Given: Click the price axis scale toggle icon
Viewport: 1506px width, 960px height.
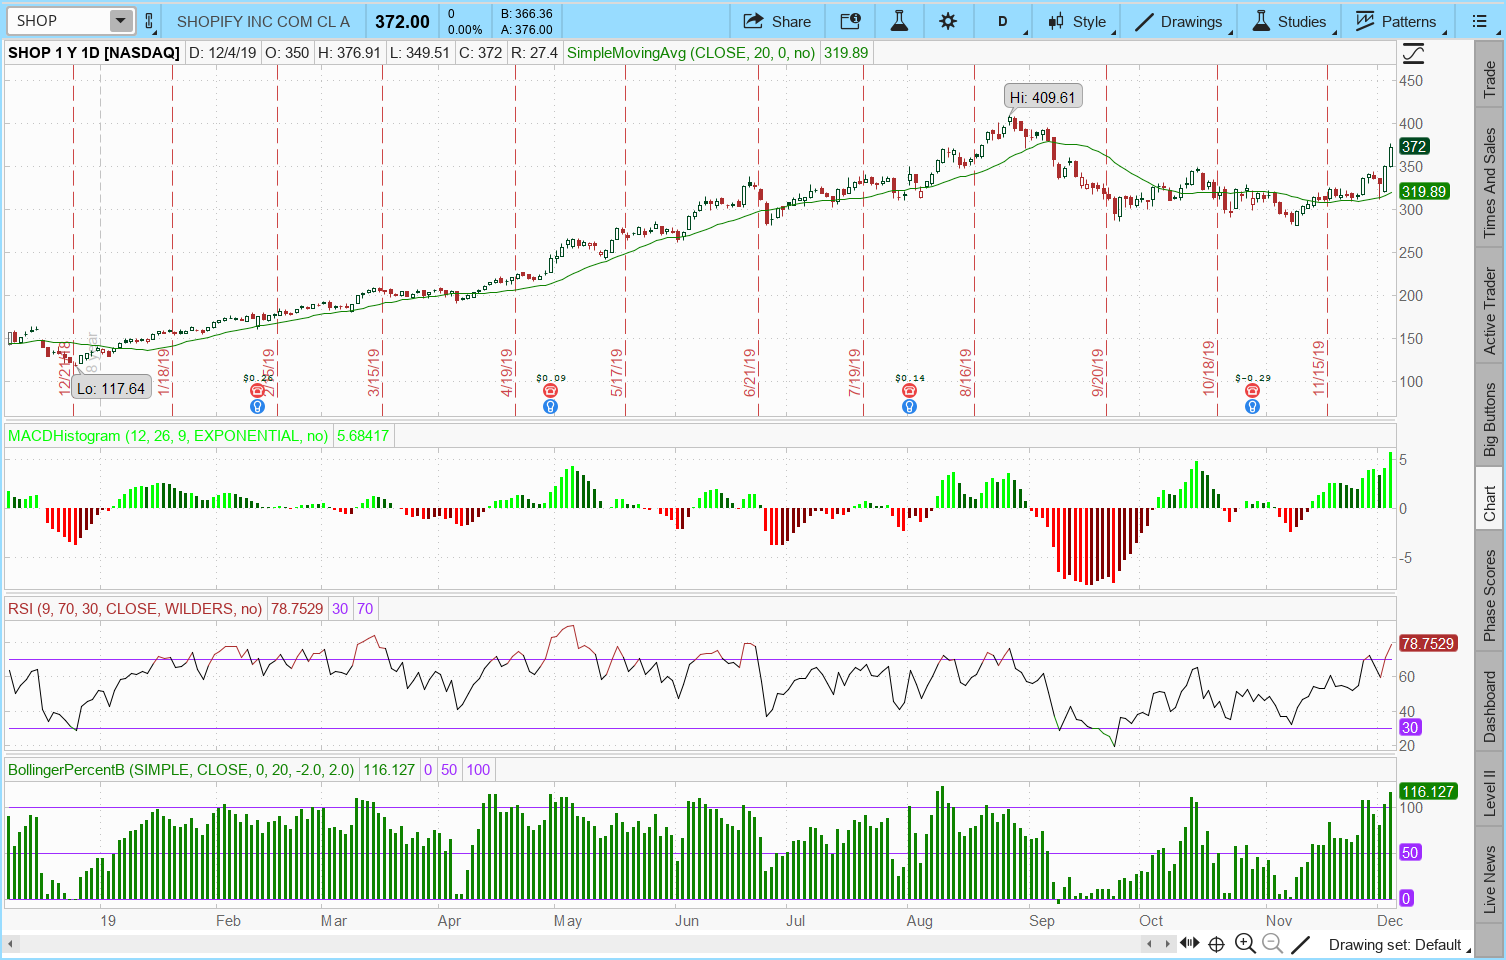Looking at the screenshot, I should pyautogui.click(x=1413, y=53).
